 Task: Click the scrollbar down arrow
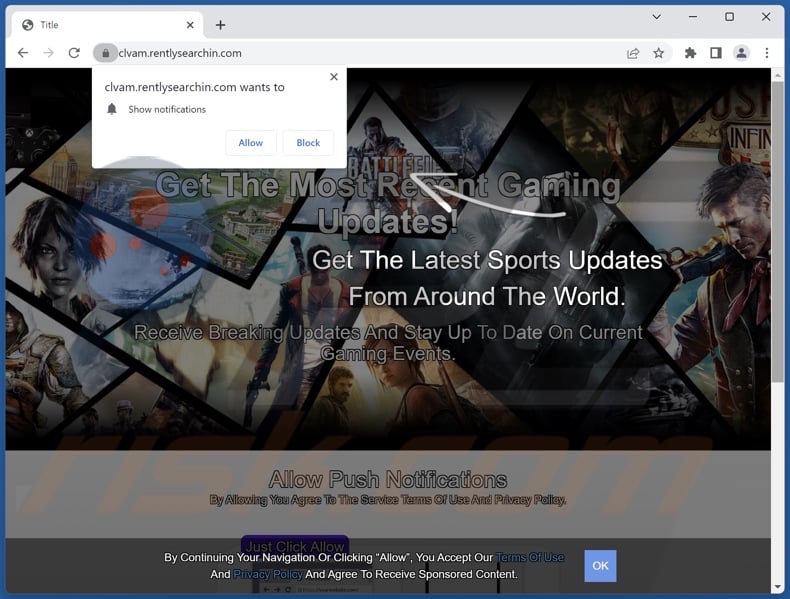(x=777, y=587)
